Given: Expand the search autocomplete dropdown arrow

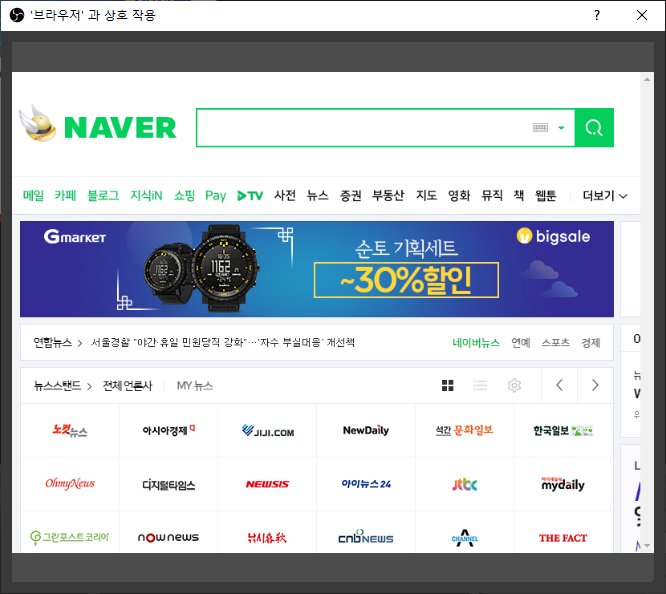Looking at the screenshot, I should (x=561, y=128).
